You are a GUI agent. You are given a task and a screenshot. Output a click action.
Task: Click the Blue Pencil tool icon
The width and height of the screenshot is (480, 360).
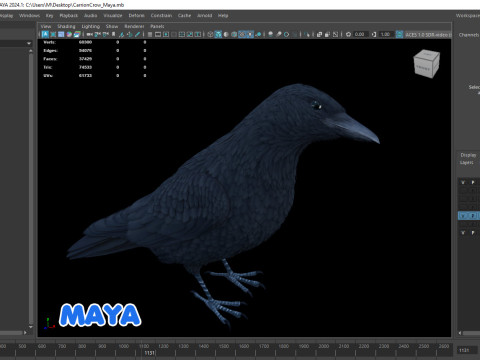point(137,34)
